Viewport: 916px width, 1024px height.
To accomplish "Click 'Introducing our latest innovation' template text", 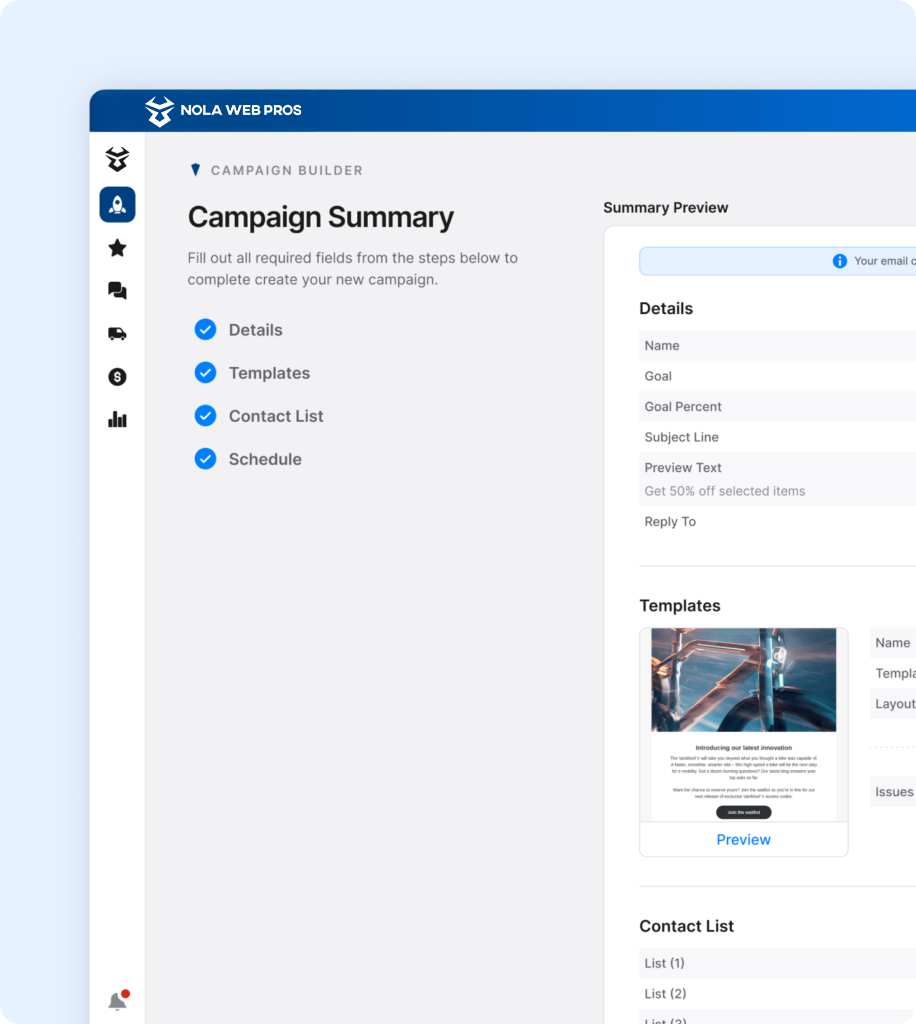I will pyautogui.click(x=744, y=748).
